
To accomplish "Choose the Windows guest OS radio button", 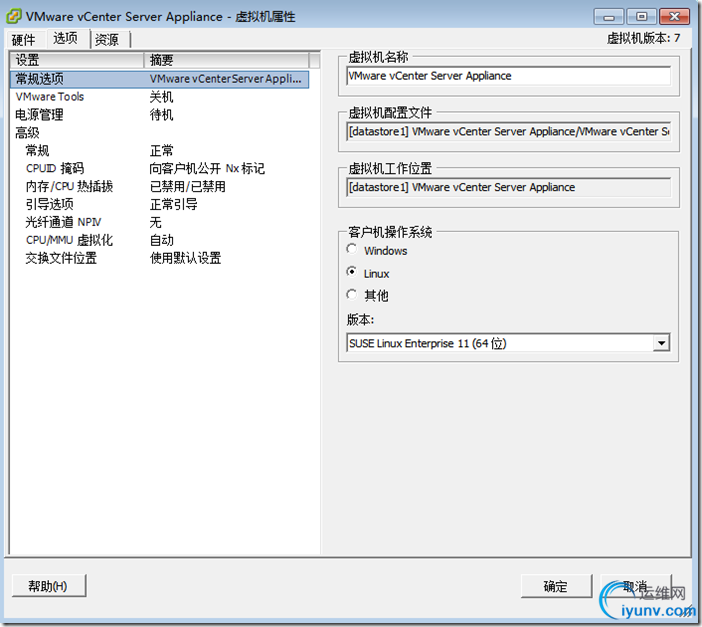I will (x=352, y=249).
